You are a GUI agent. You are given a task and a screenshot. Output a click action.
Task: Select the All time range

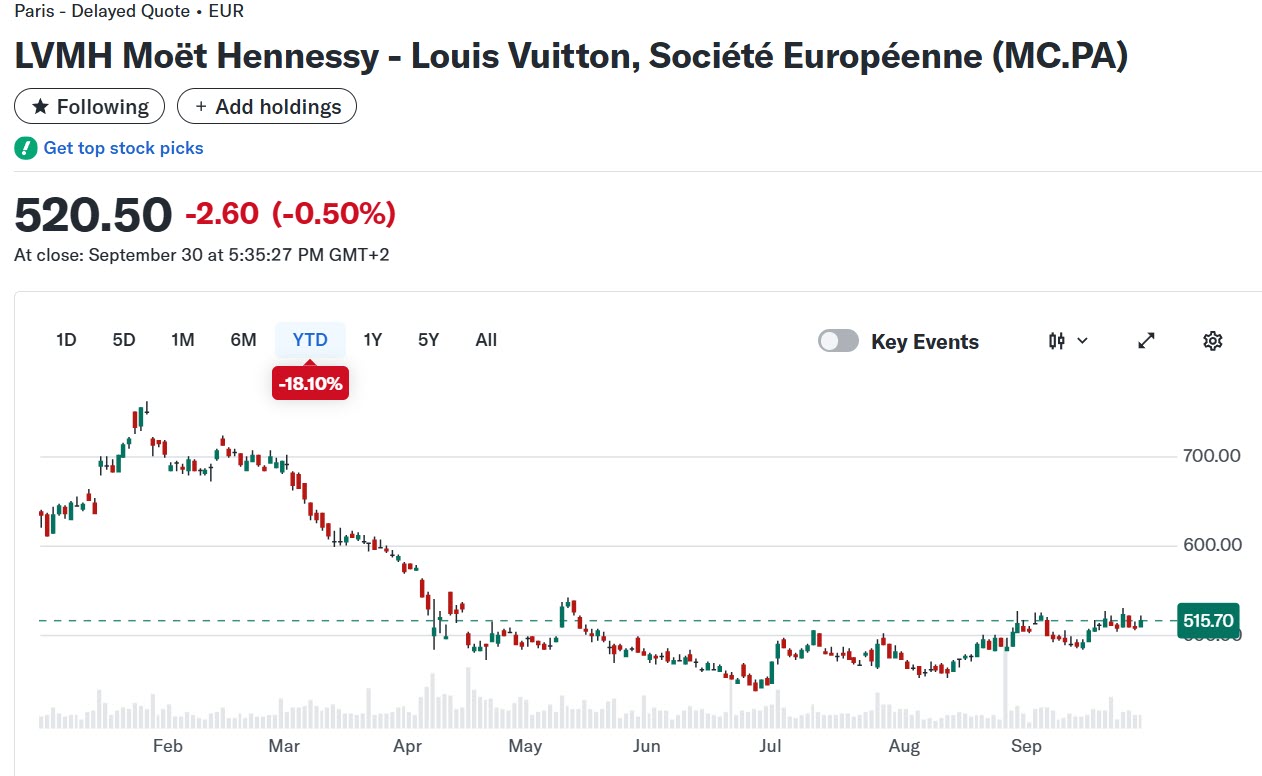[x=486, y=340]
